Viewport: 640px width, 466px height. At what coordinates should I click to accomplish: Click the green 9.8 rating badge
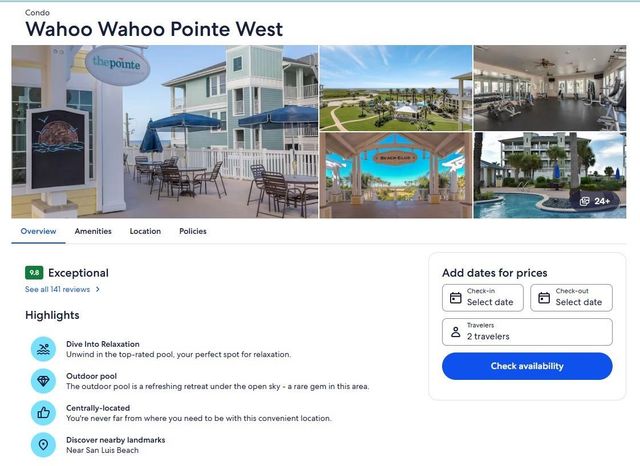click(x=34, y=273)
